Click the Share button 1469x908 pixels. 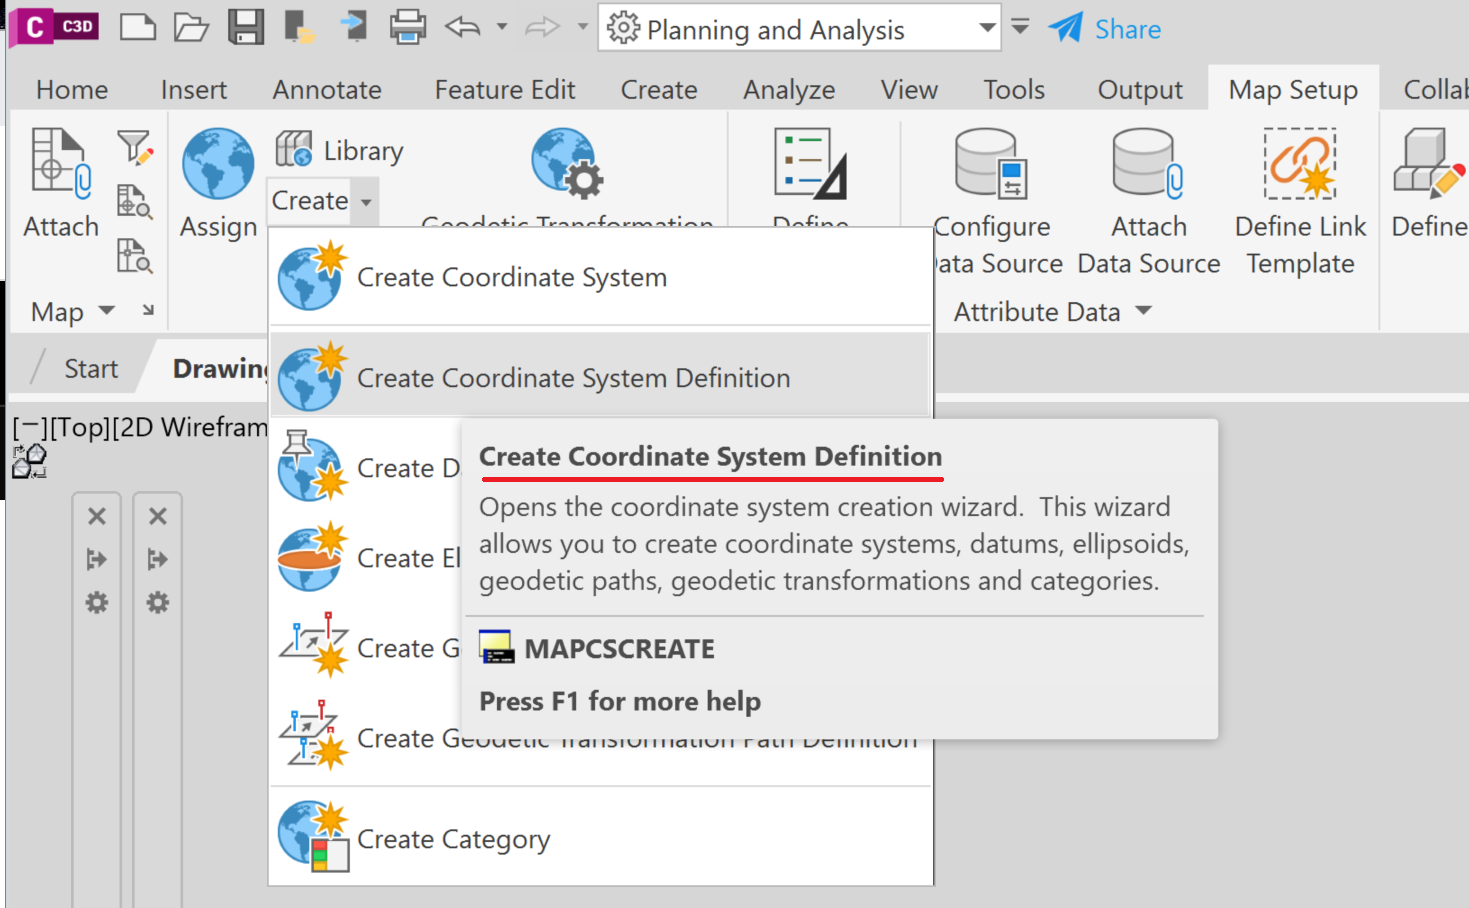point(1105,28)
